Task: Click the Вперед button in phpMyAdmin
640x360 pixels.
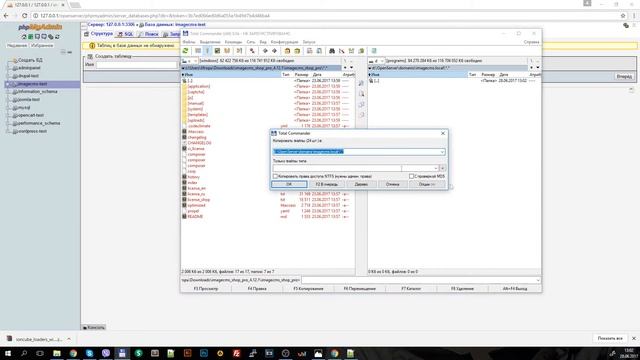Action: point(624,76)
